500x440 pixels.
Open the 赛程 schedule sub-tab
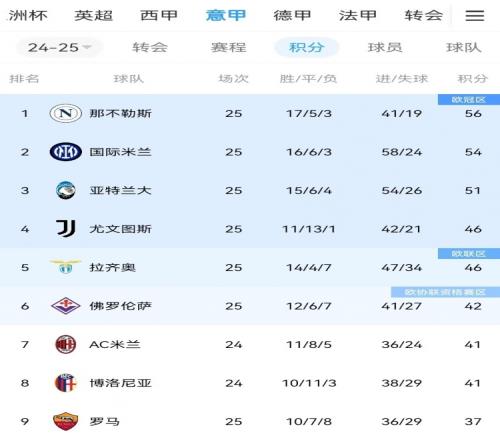click(x=229, y=47)
